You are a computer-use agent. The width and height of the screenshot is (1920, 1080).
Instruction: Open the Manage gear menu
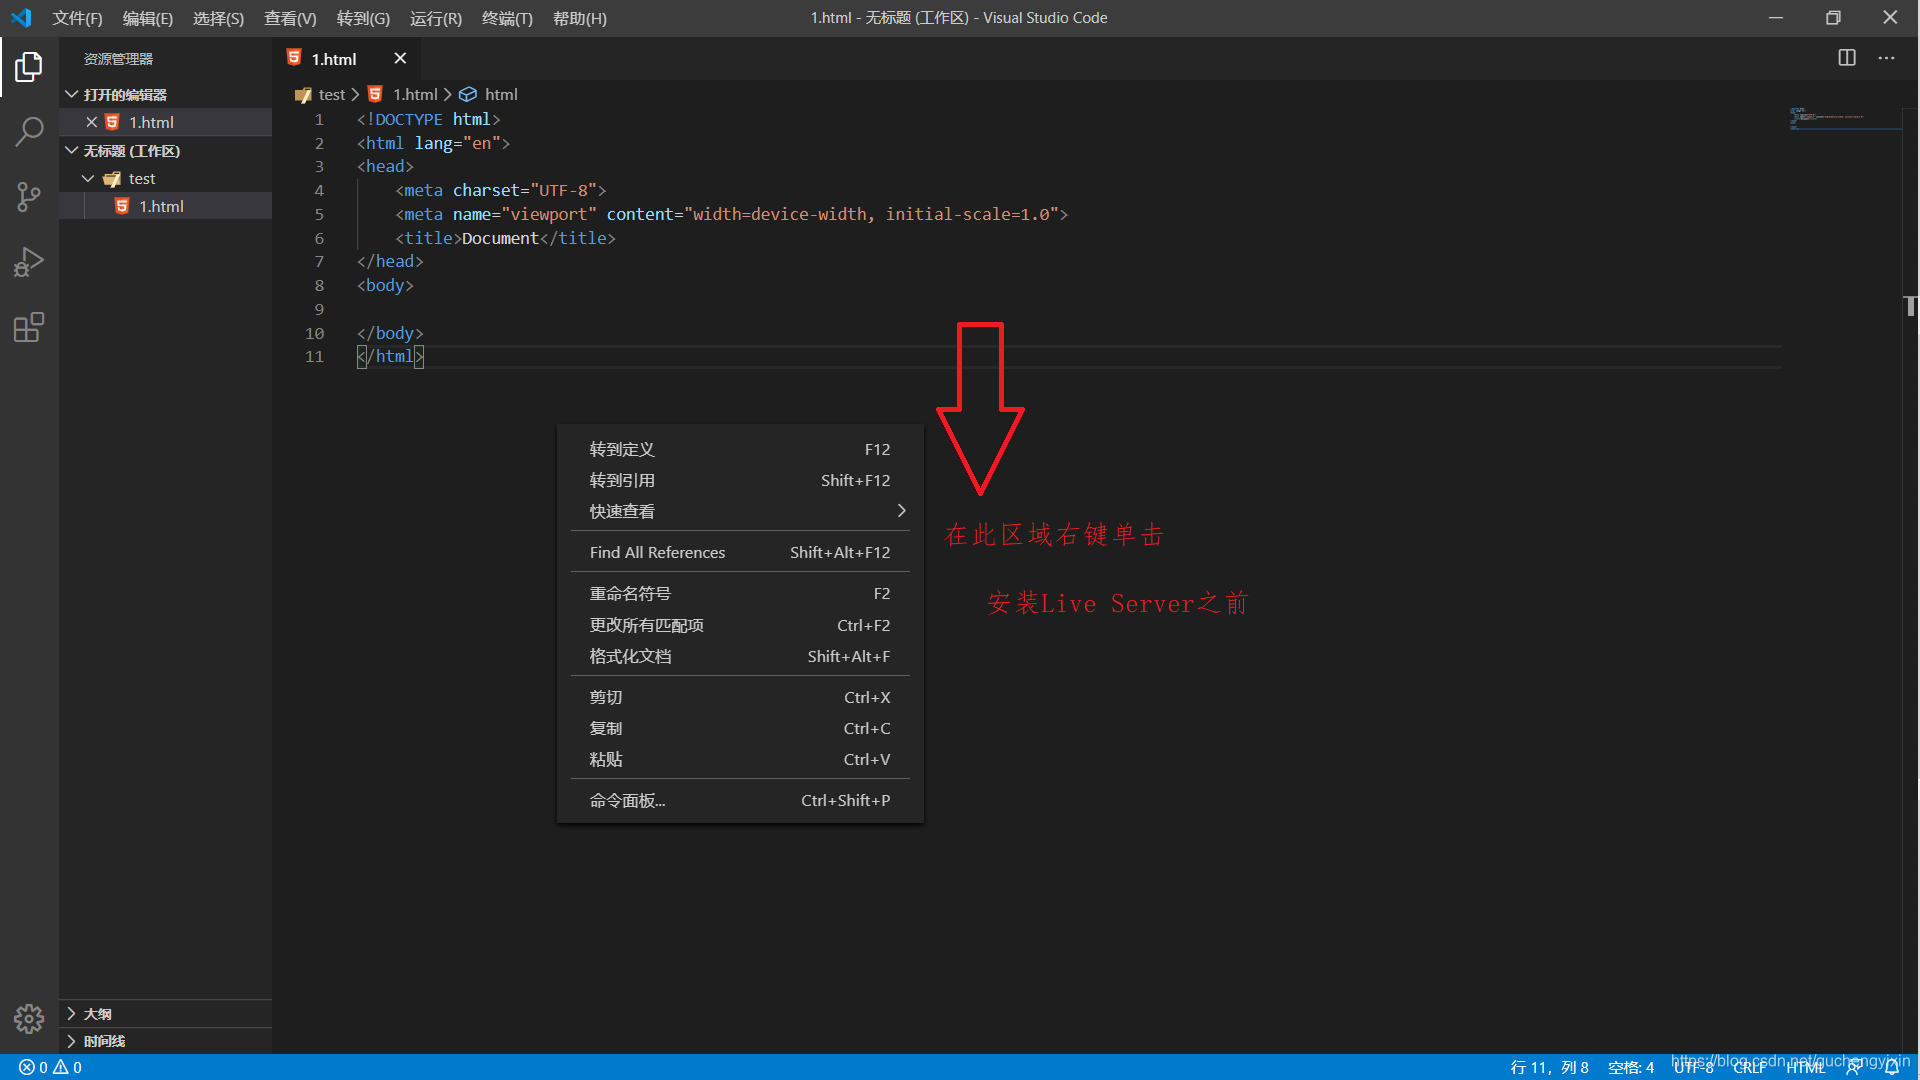coord(29,1018)
